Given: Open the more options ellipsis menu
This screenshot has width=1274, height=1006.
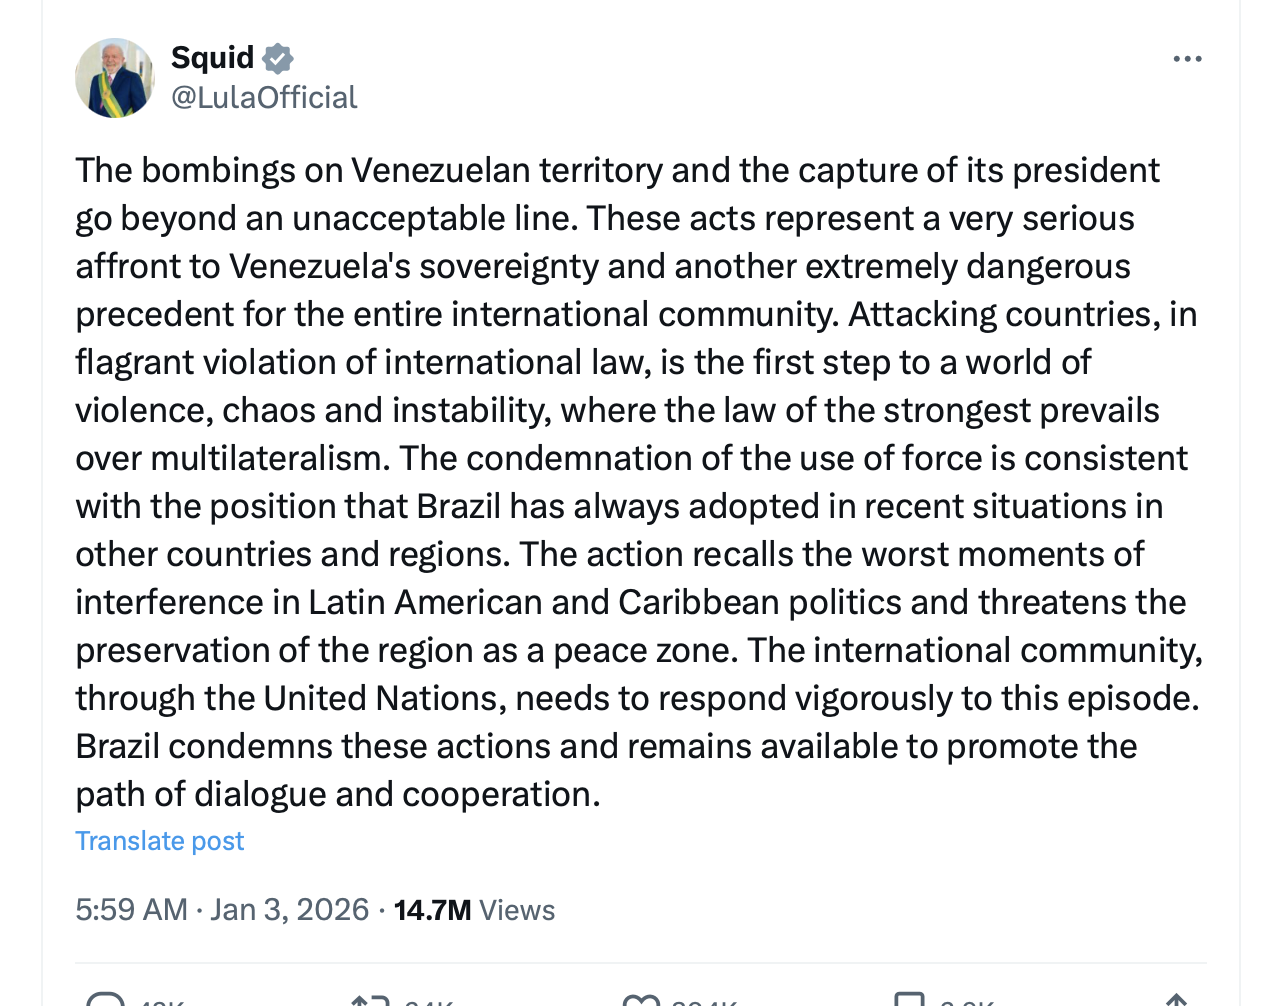Looking at the screenshot, I should click(1187, 59).
